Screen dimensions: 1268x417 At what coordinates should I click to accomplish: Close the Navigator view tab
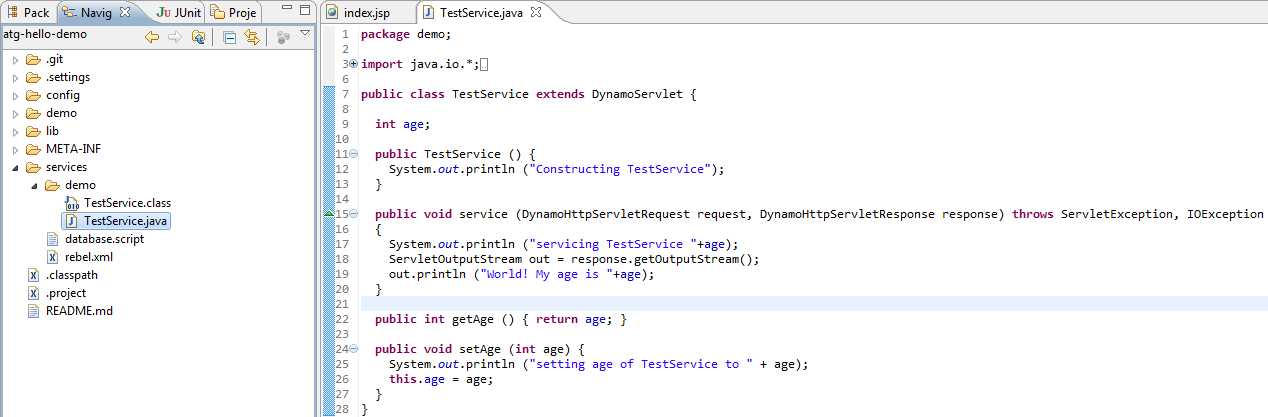(124, 13)
